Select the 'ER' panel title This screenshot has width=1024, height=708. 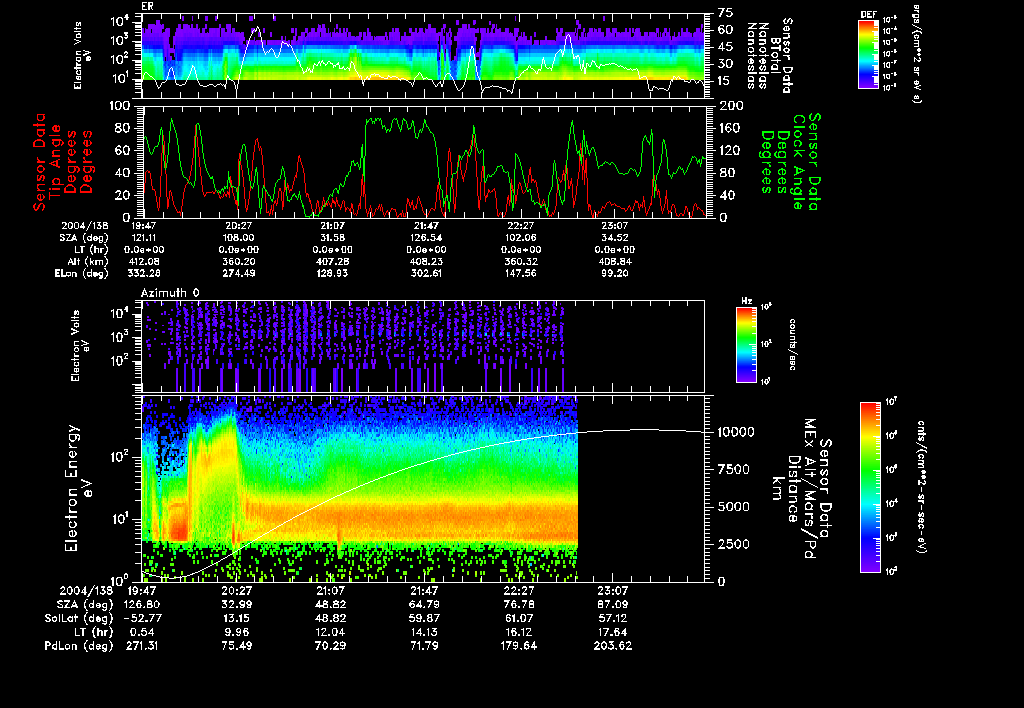[147, 7]
